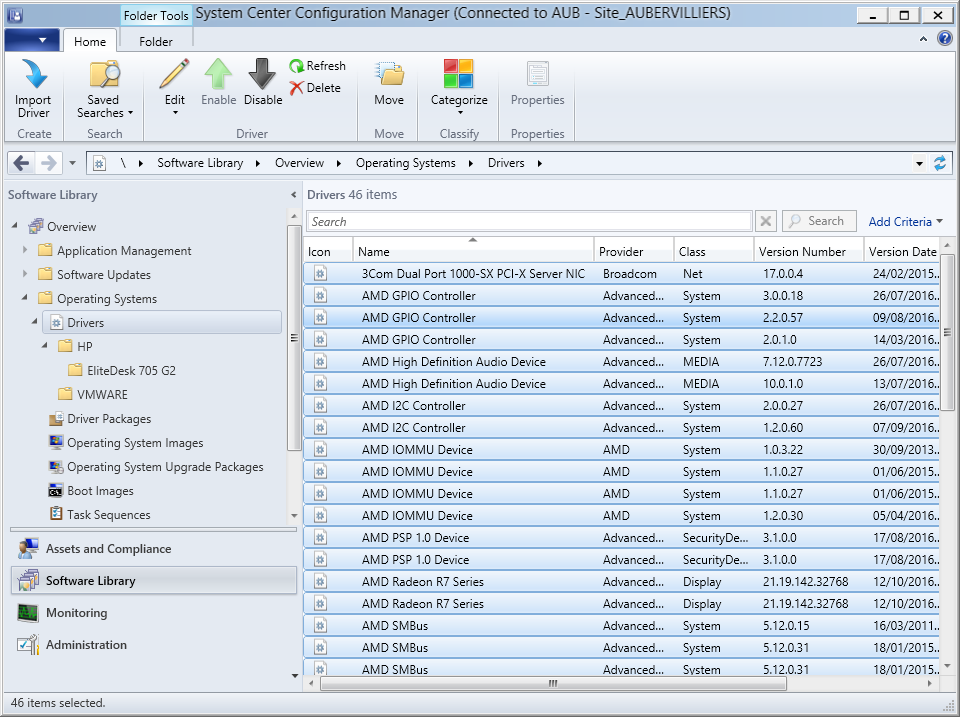Select AMD I2C Controller version 1.2.0.60
Image resolution: width=960 pixels, height=717 pixels.
pyautogui.click(x=622, y=427)
